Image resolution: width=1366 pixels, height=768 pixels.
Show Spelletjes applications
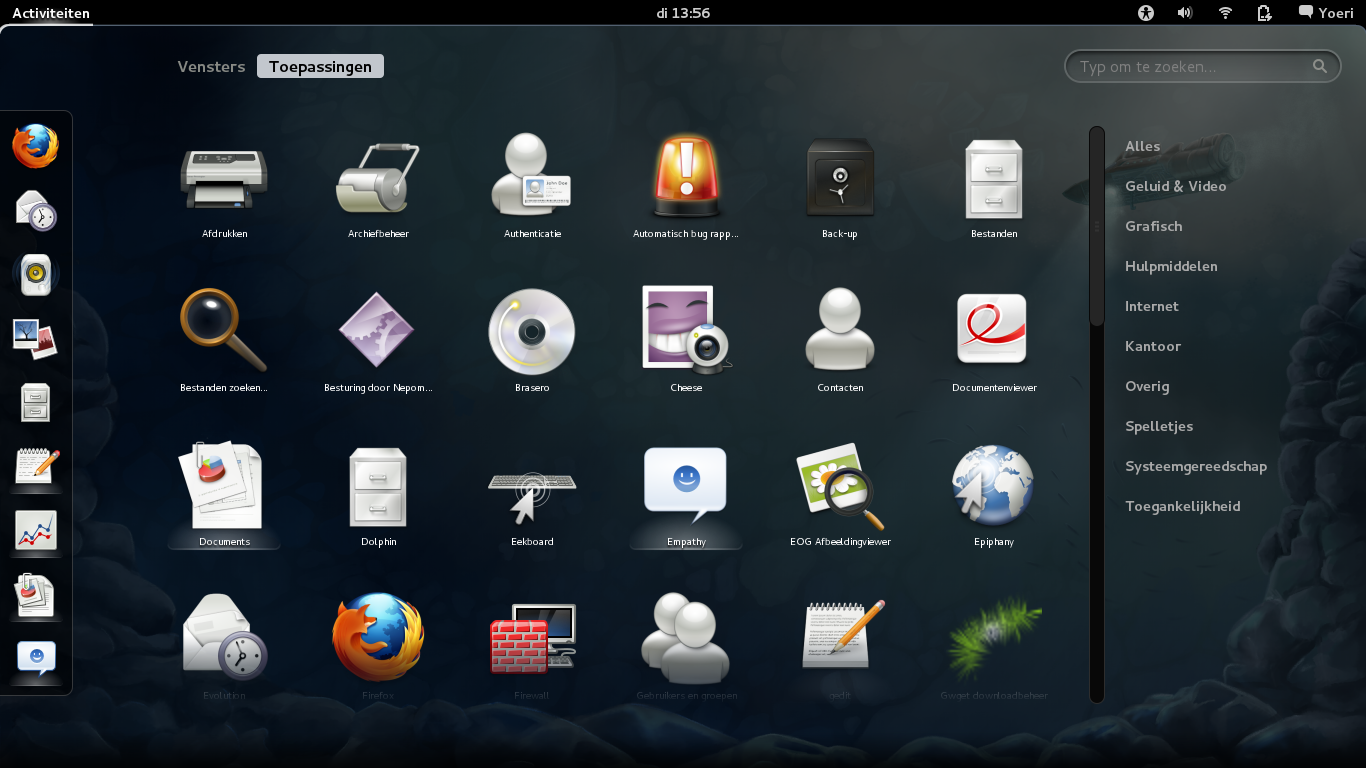pyautogui.click(x=1159, y=426)
